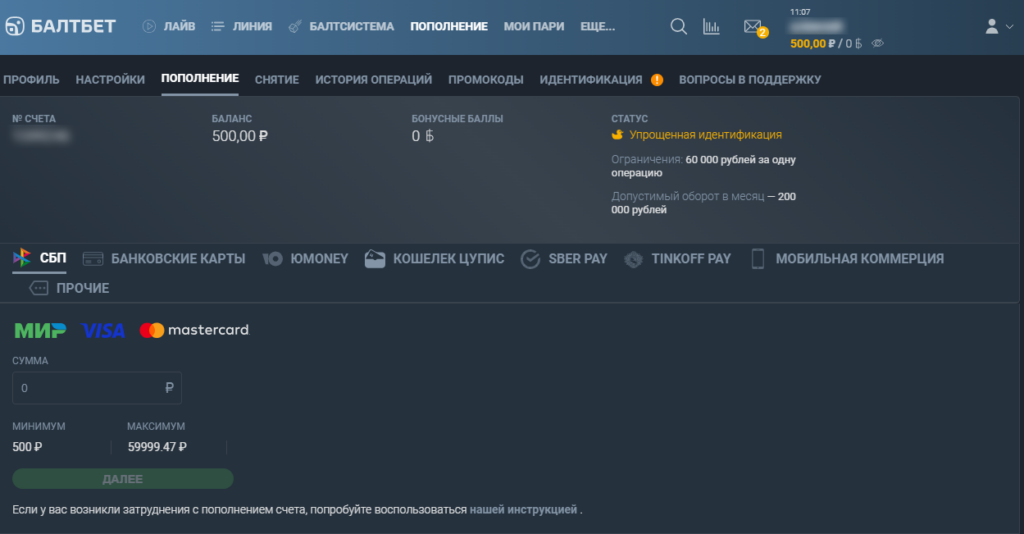Click the VISA card logo
The width and height of the screenshot is (1024, 534).
[103, 330]
